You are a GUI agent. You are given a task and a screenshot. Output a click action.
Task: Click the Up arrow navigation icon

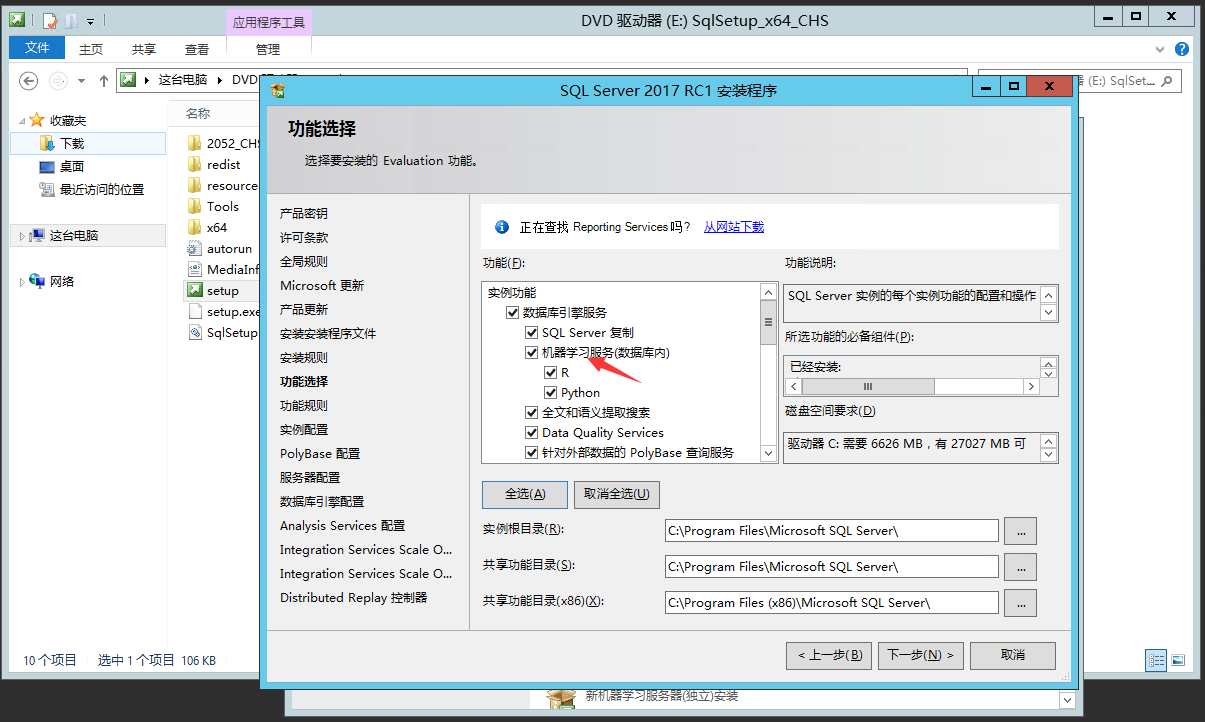tap(104, 81)
